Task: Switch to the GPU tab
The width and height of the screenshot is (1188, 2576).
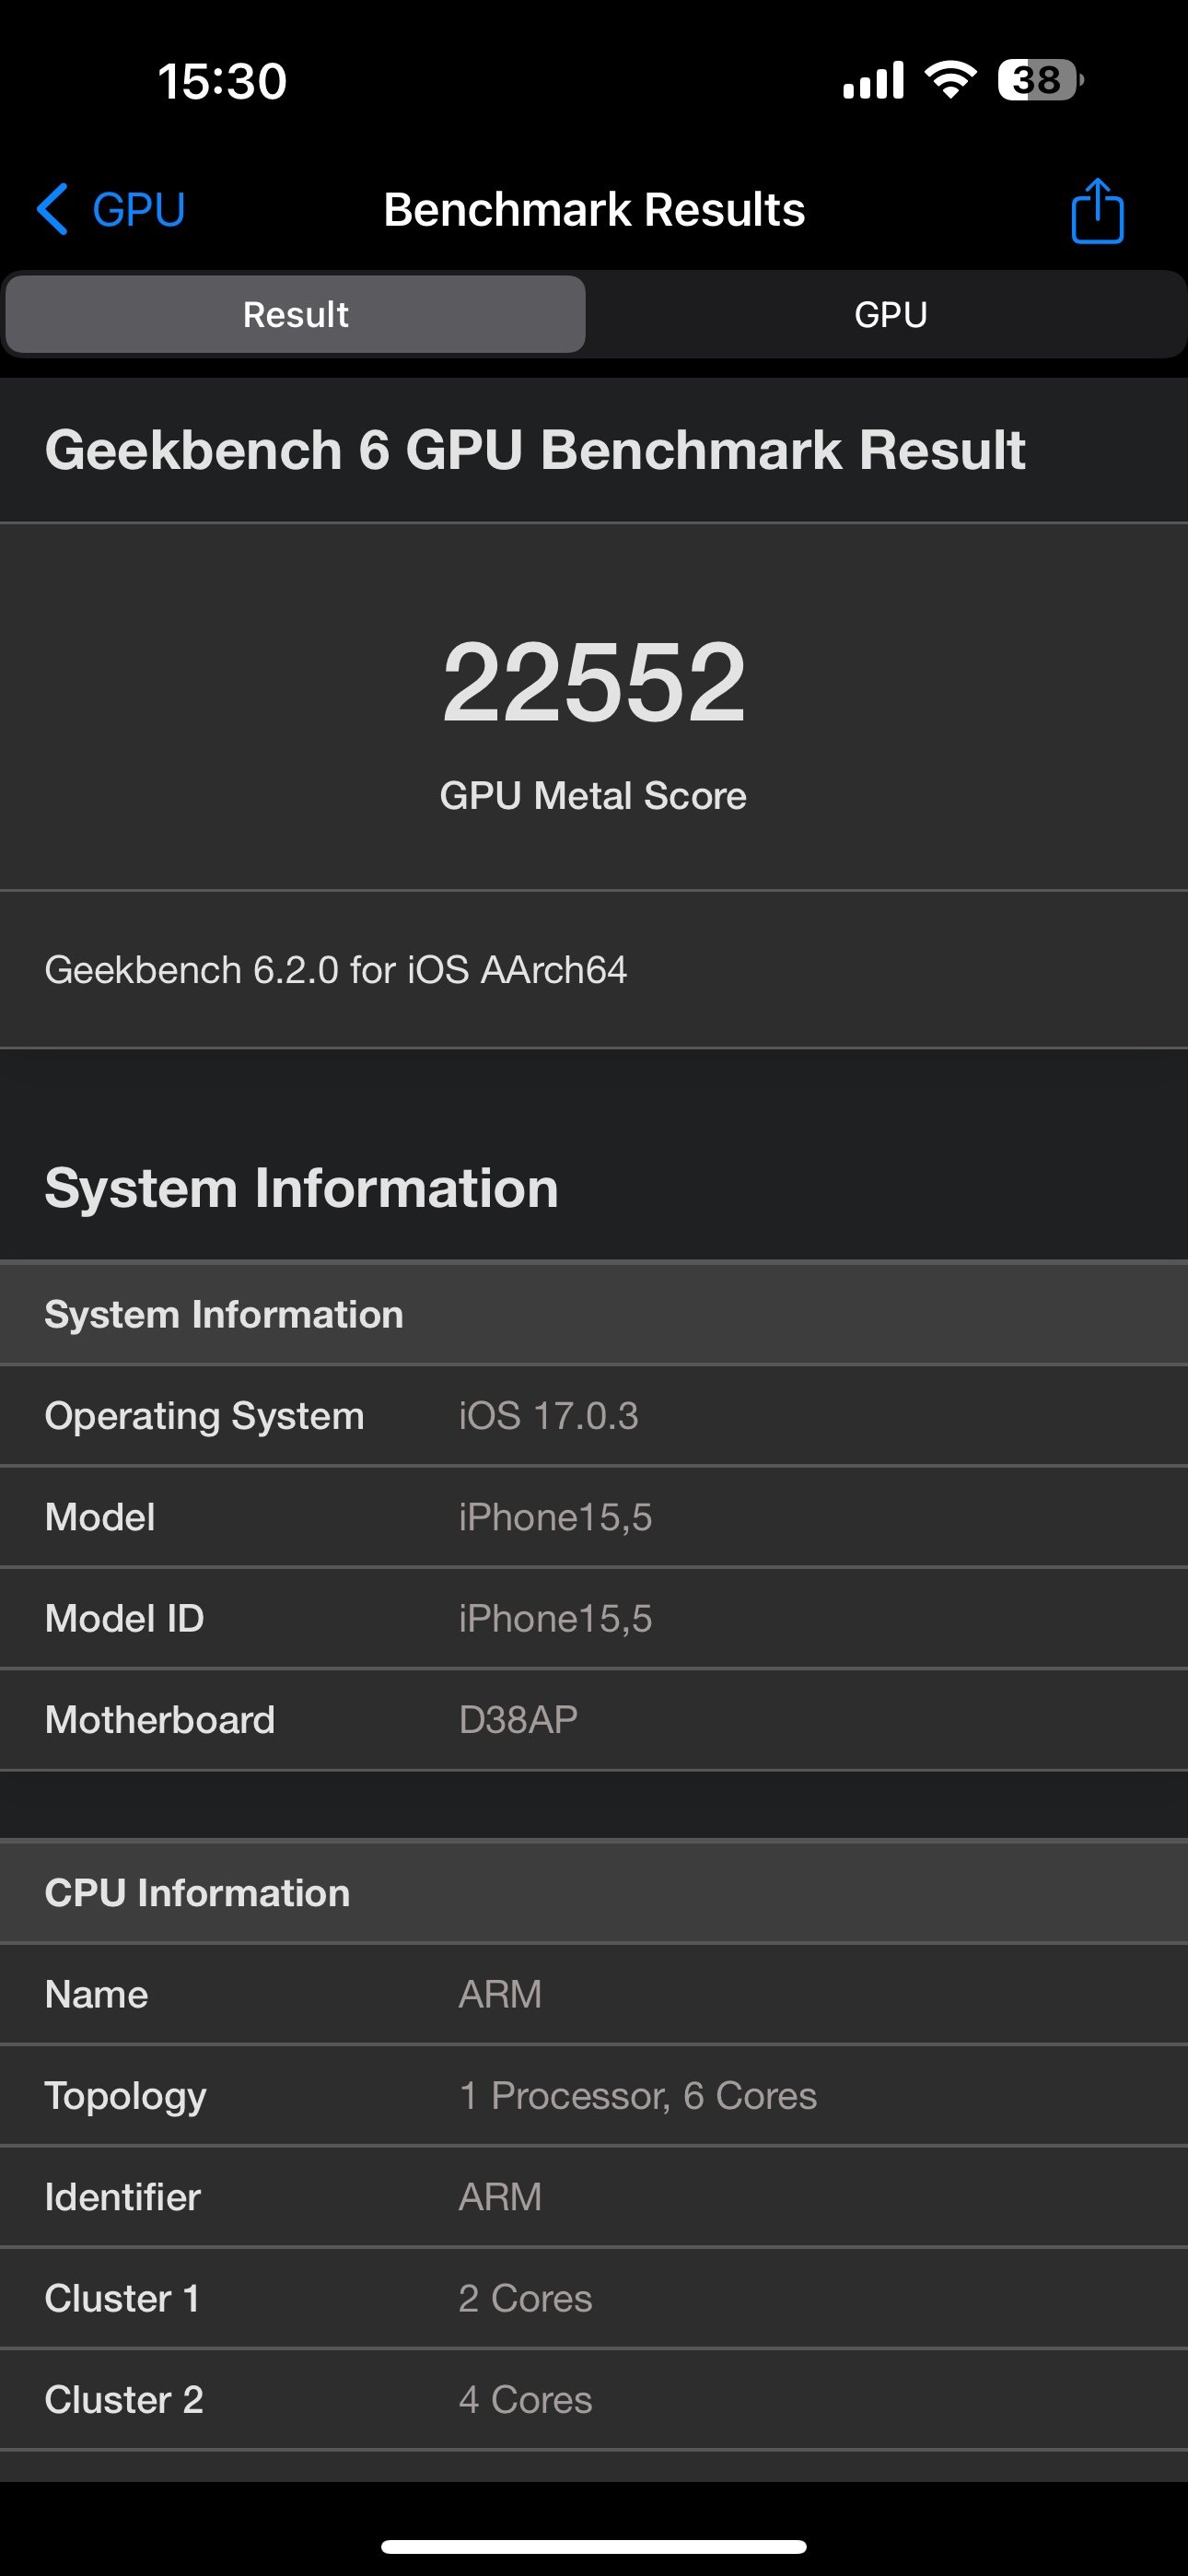Action: pos(890,314)
